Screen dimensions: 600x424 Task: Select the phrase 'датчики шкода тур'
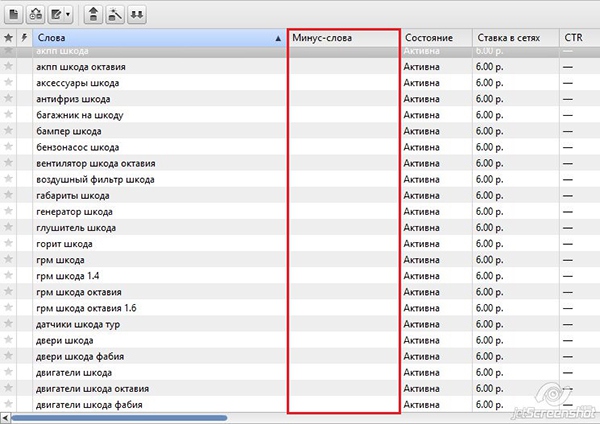coord(78,325)
